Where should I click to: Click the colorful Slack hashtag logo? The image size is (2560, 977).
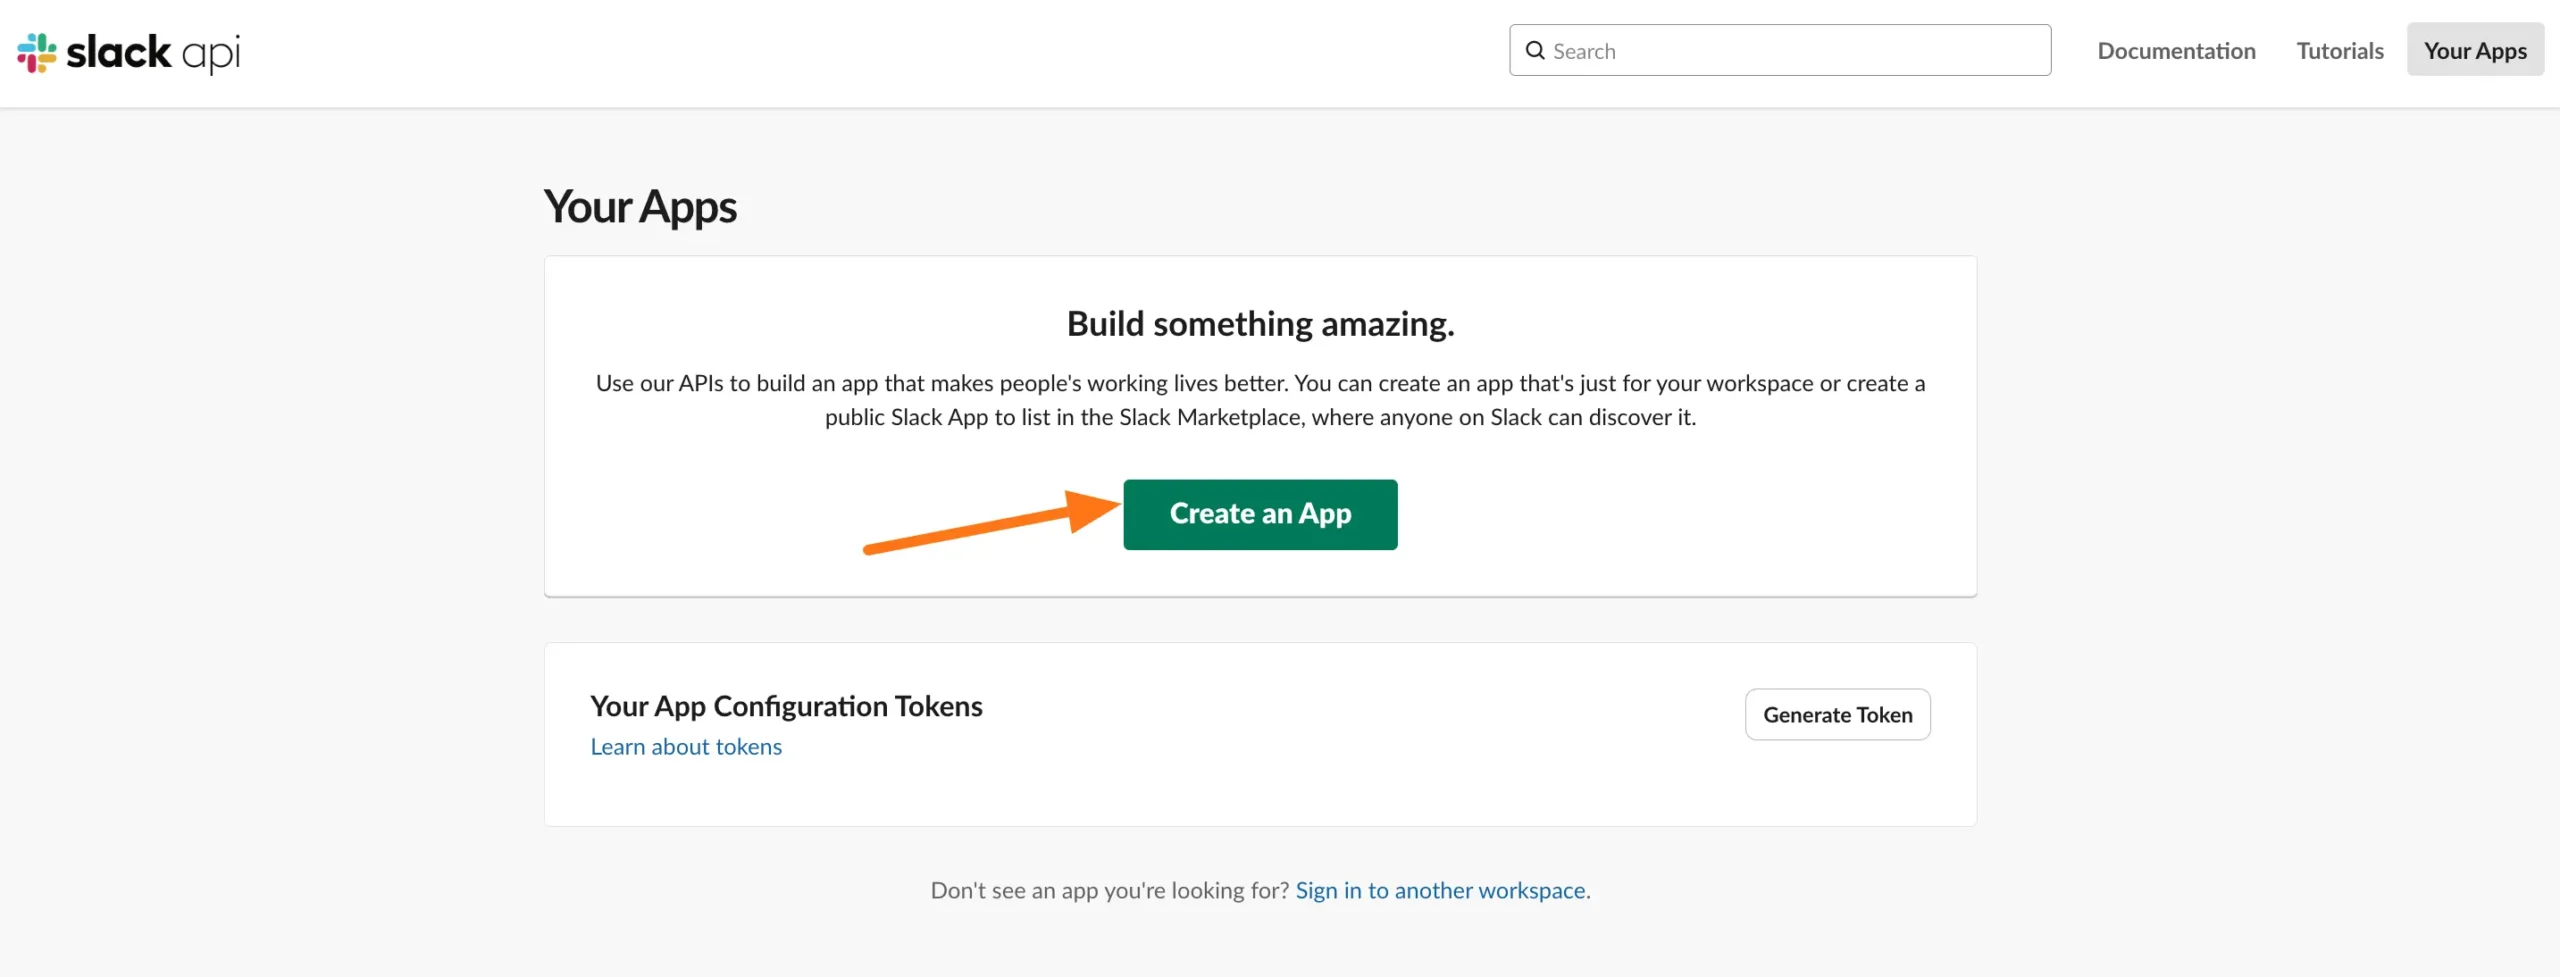click(37, 53)
